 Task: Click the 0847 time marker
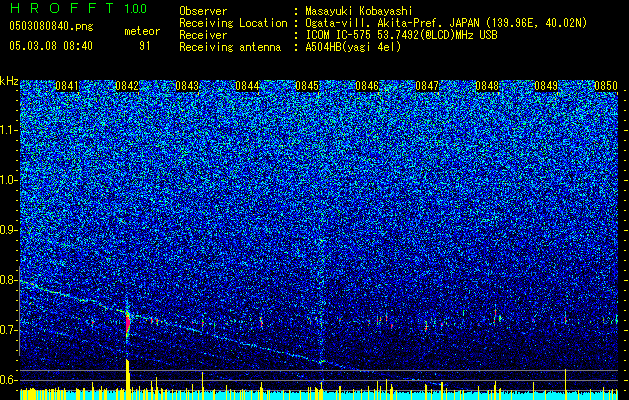pos(427,86)
